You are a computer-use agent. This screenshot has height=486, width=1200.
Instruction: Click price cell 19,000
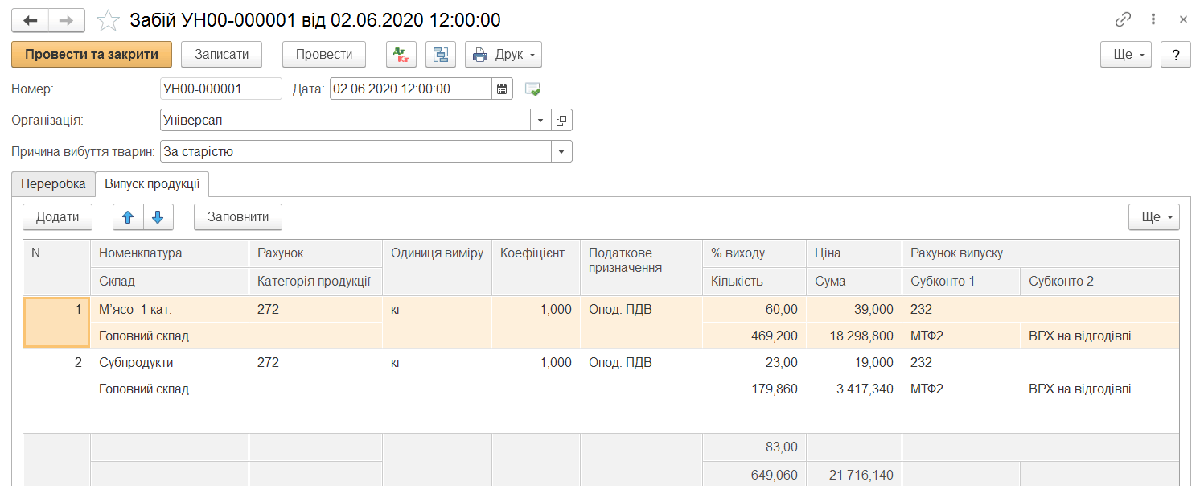pyautogui.click(x=855, y=361)
